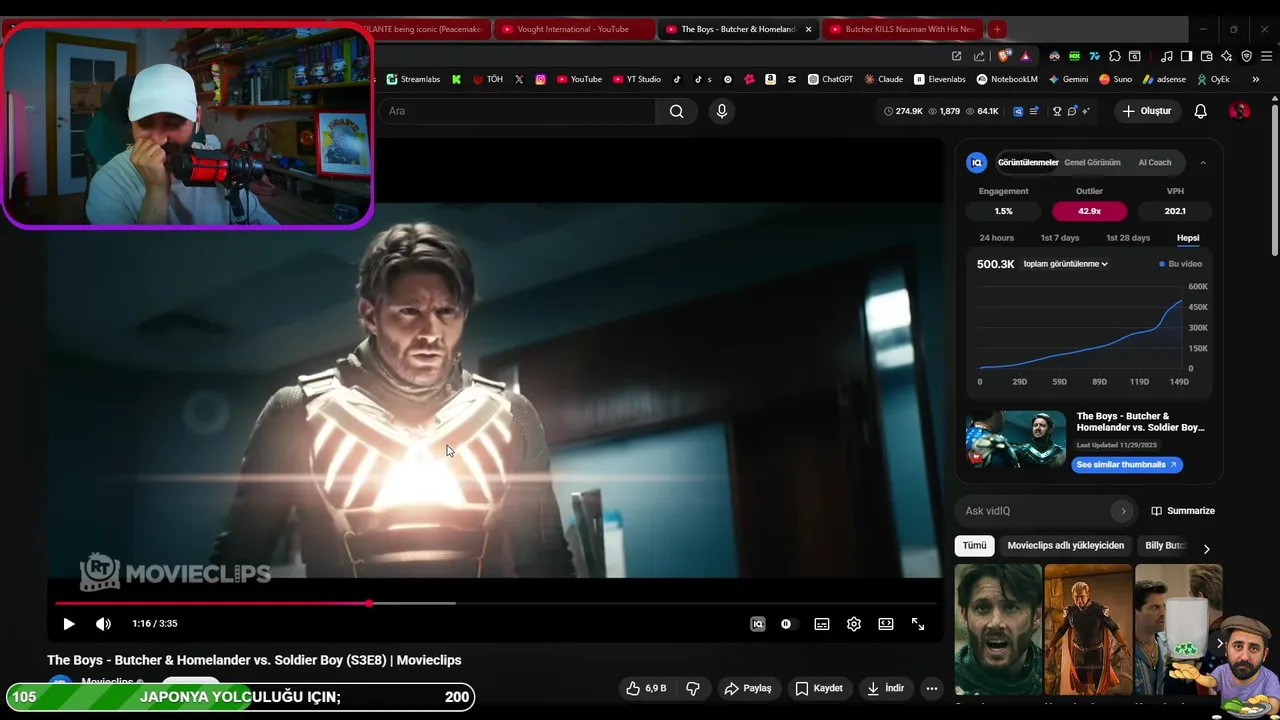
Task: Open the X (Twitter) bookmark icon
Action: (519, 79)
